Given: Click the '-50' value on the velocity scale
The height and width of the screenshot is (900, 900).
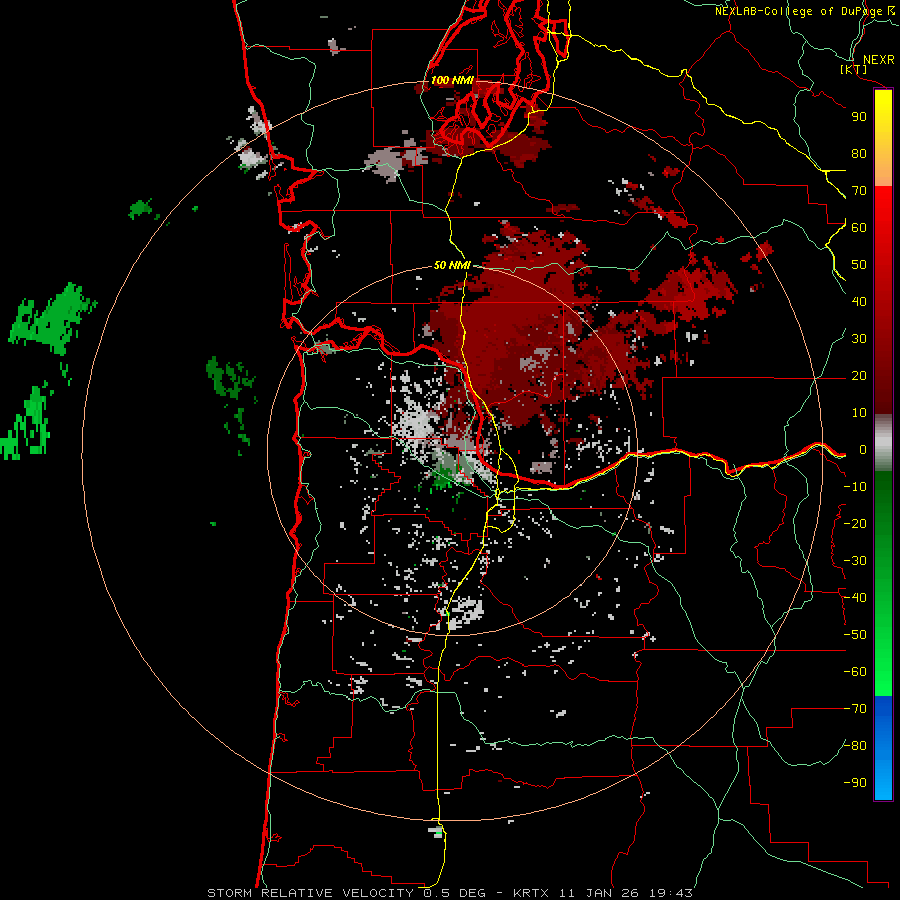Looking at the screenshot, I should point(855,635).
